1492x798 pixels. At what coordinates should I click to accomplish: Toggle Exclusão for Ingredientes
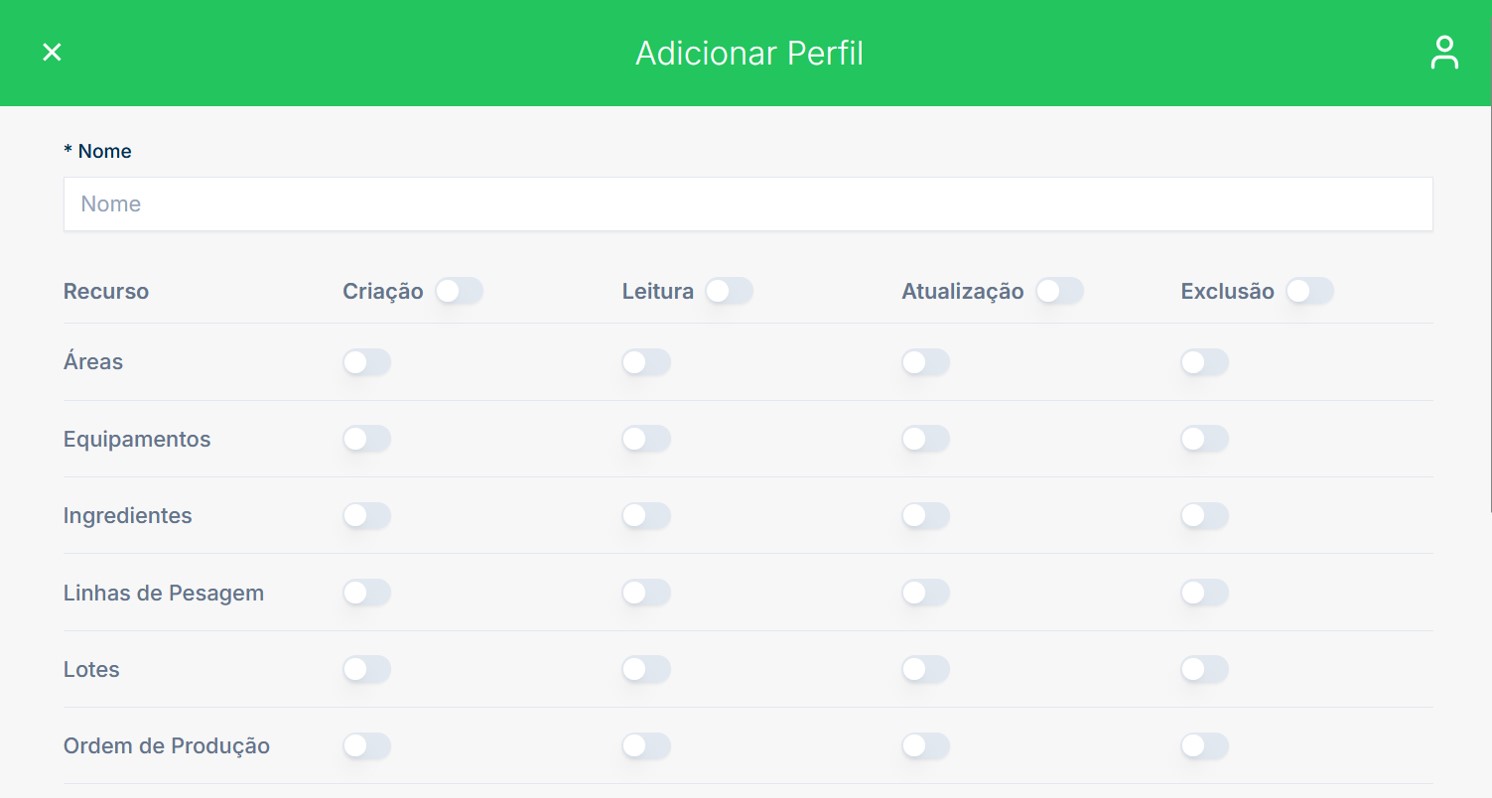click(x=1204, y=516)
